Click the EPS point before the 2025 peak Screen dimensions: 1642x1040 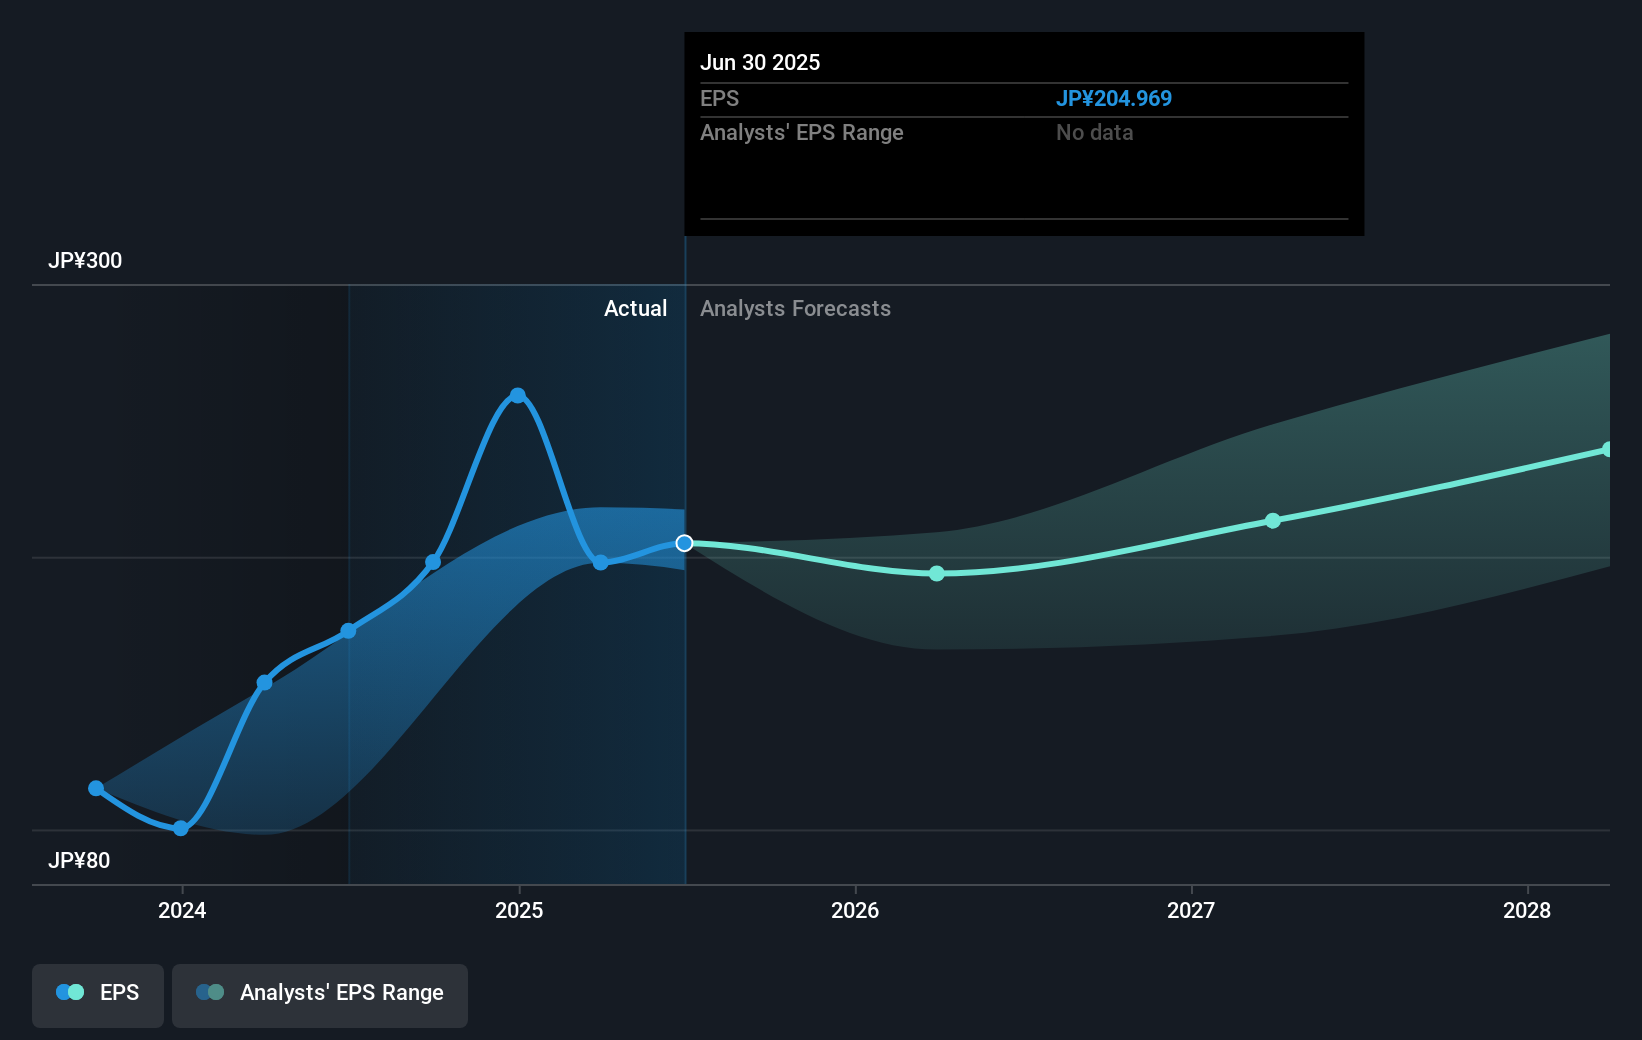coord(433,562)
